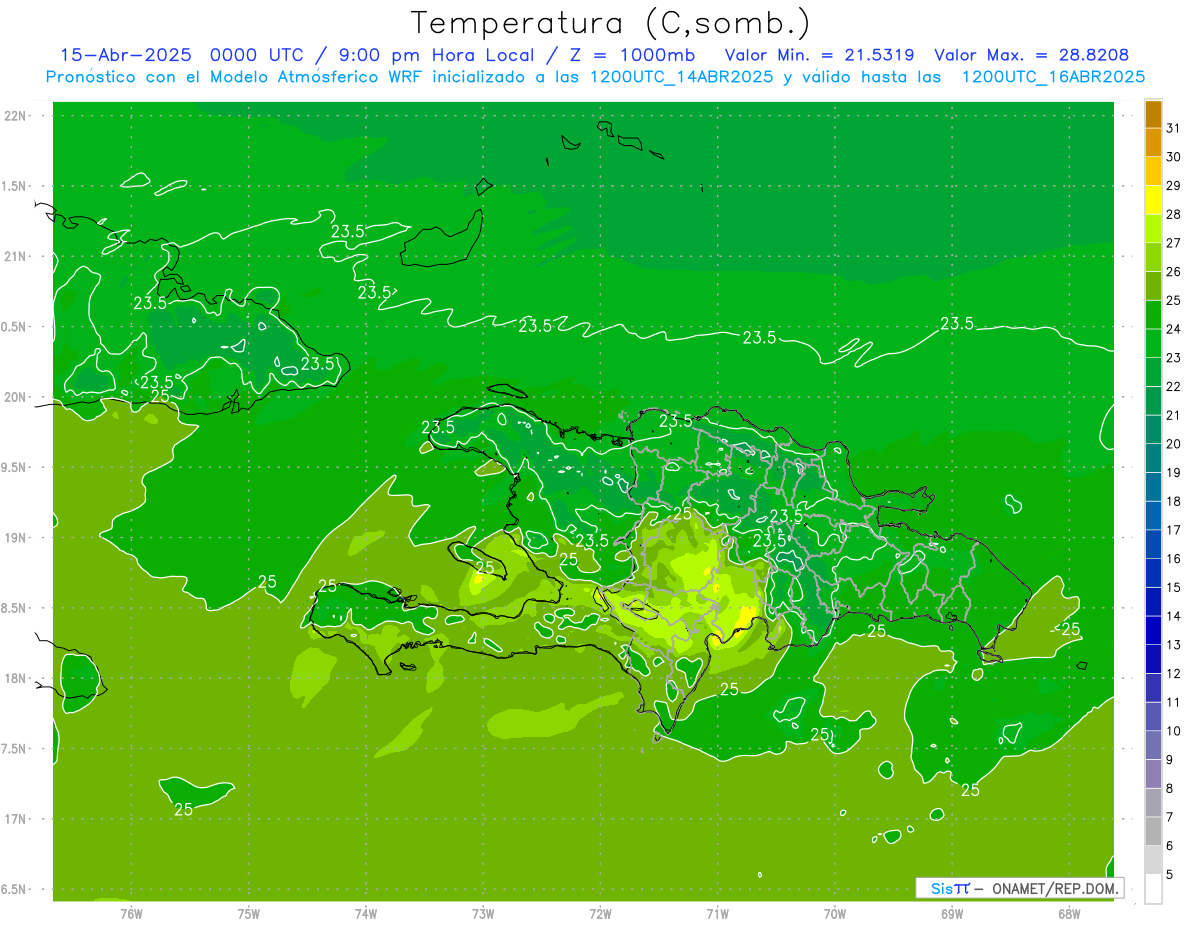Click the "28" color scale label
This screenshot has width=1200, height=927.
point(1173,214)
